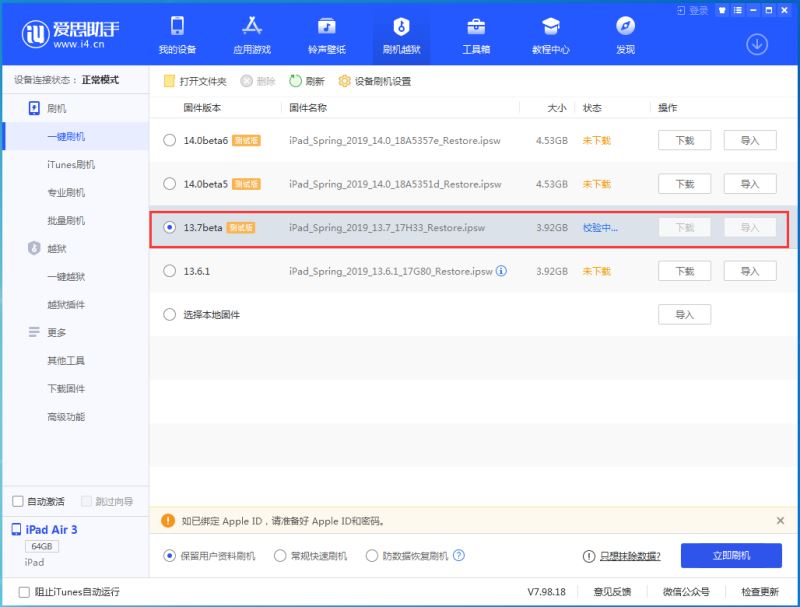Choose 防数据恢复刷机 radio option

click(x=371, y=555)
